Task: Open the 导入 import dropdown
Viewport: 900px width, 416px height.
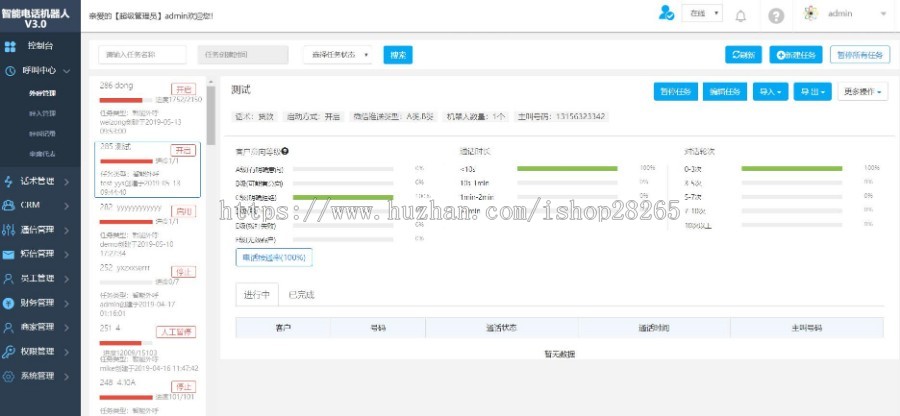Action: tap(770, 92)
